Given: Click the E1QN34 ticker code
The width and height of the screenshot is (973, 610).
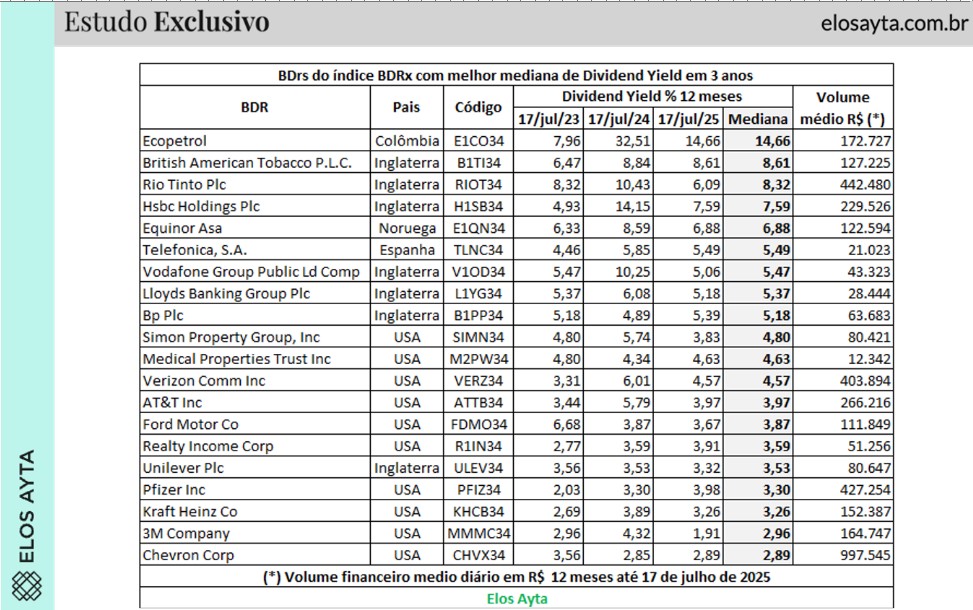Looking at the screenshot, I should pos(478,228).
